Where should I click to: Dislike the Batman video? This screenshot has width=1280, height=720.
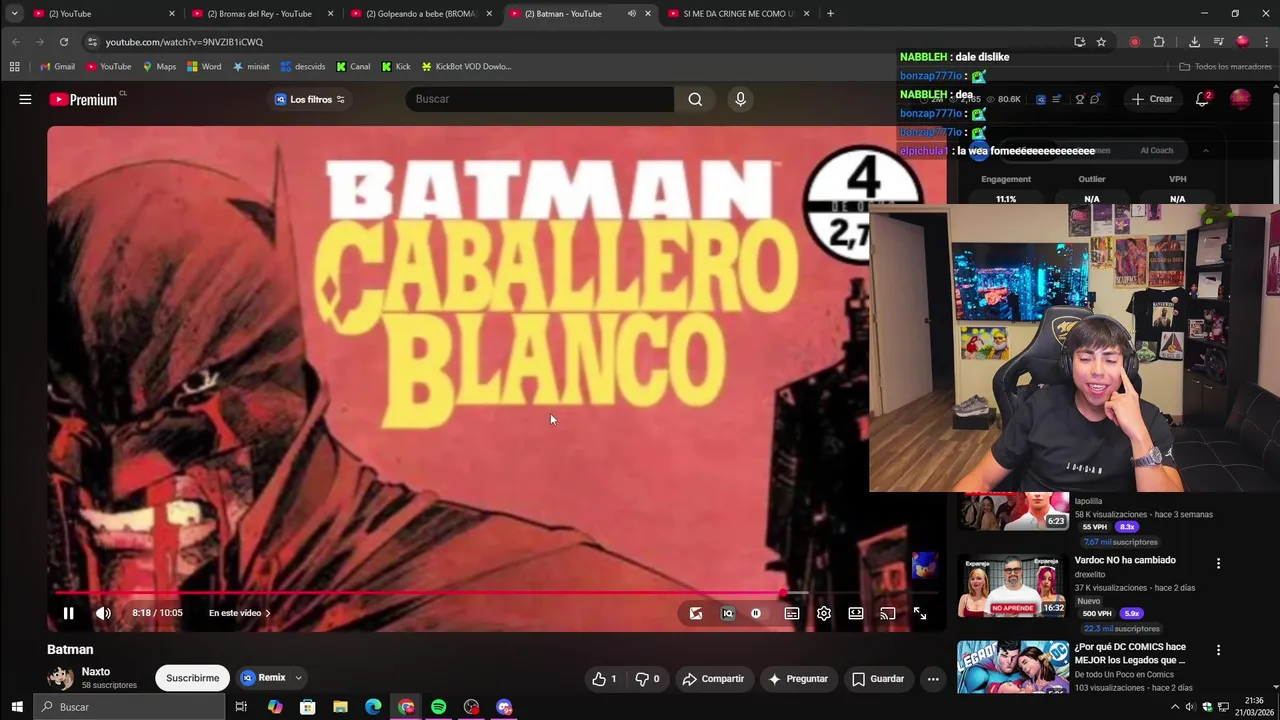point(647,679)
